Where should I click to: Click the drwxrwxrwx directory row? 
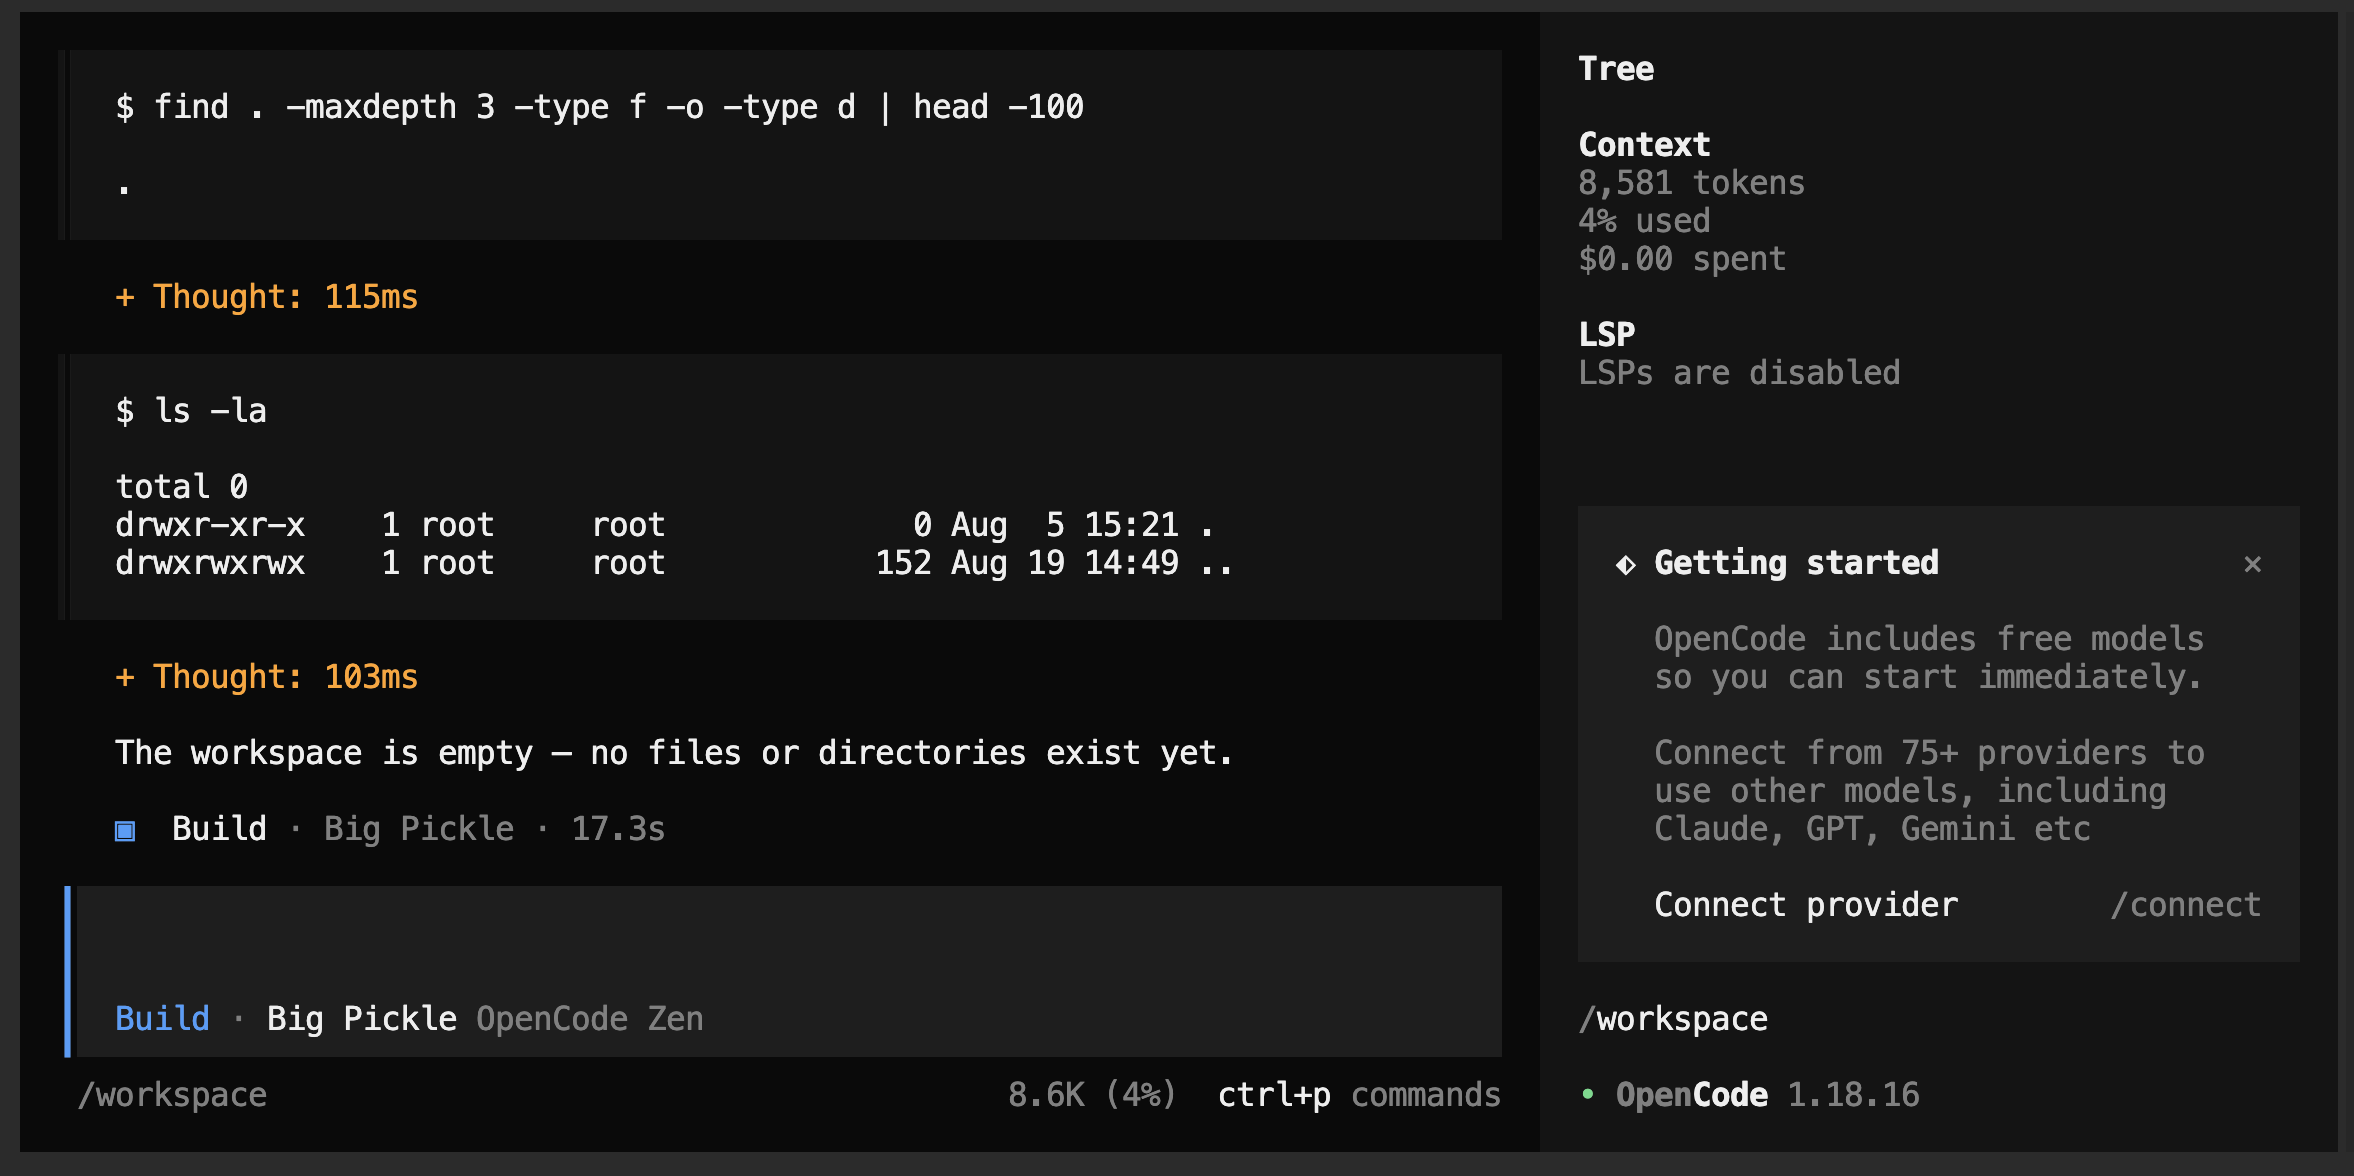pyautogui.click(x=674, y=563)
